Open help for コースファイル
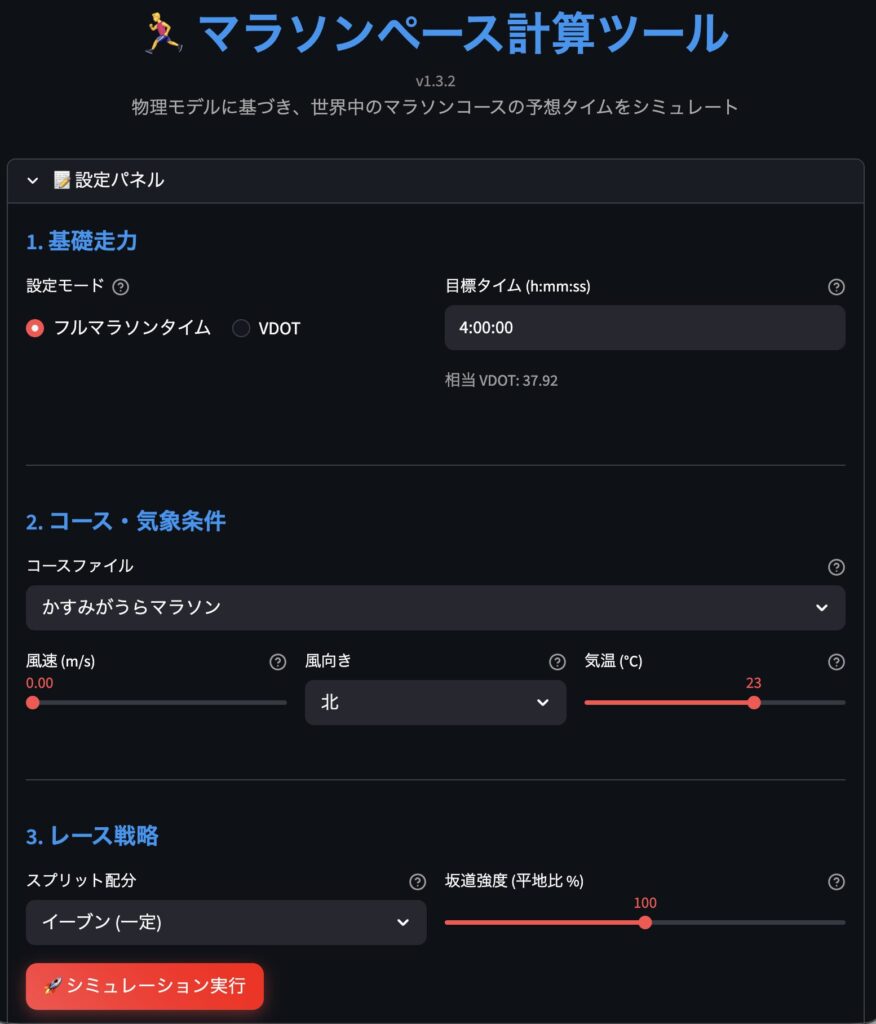The image size is (876, 1024). pos(837,566)
